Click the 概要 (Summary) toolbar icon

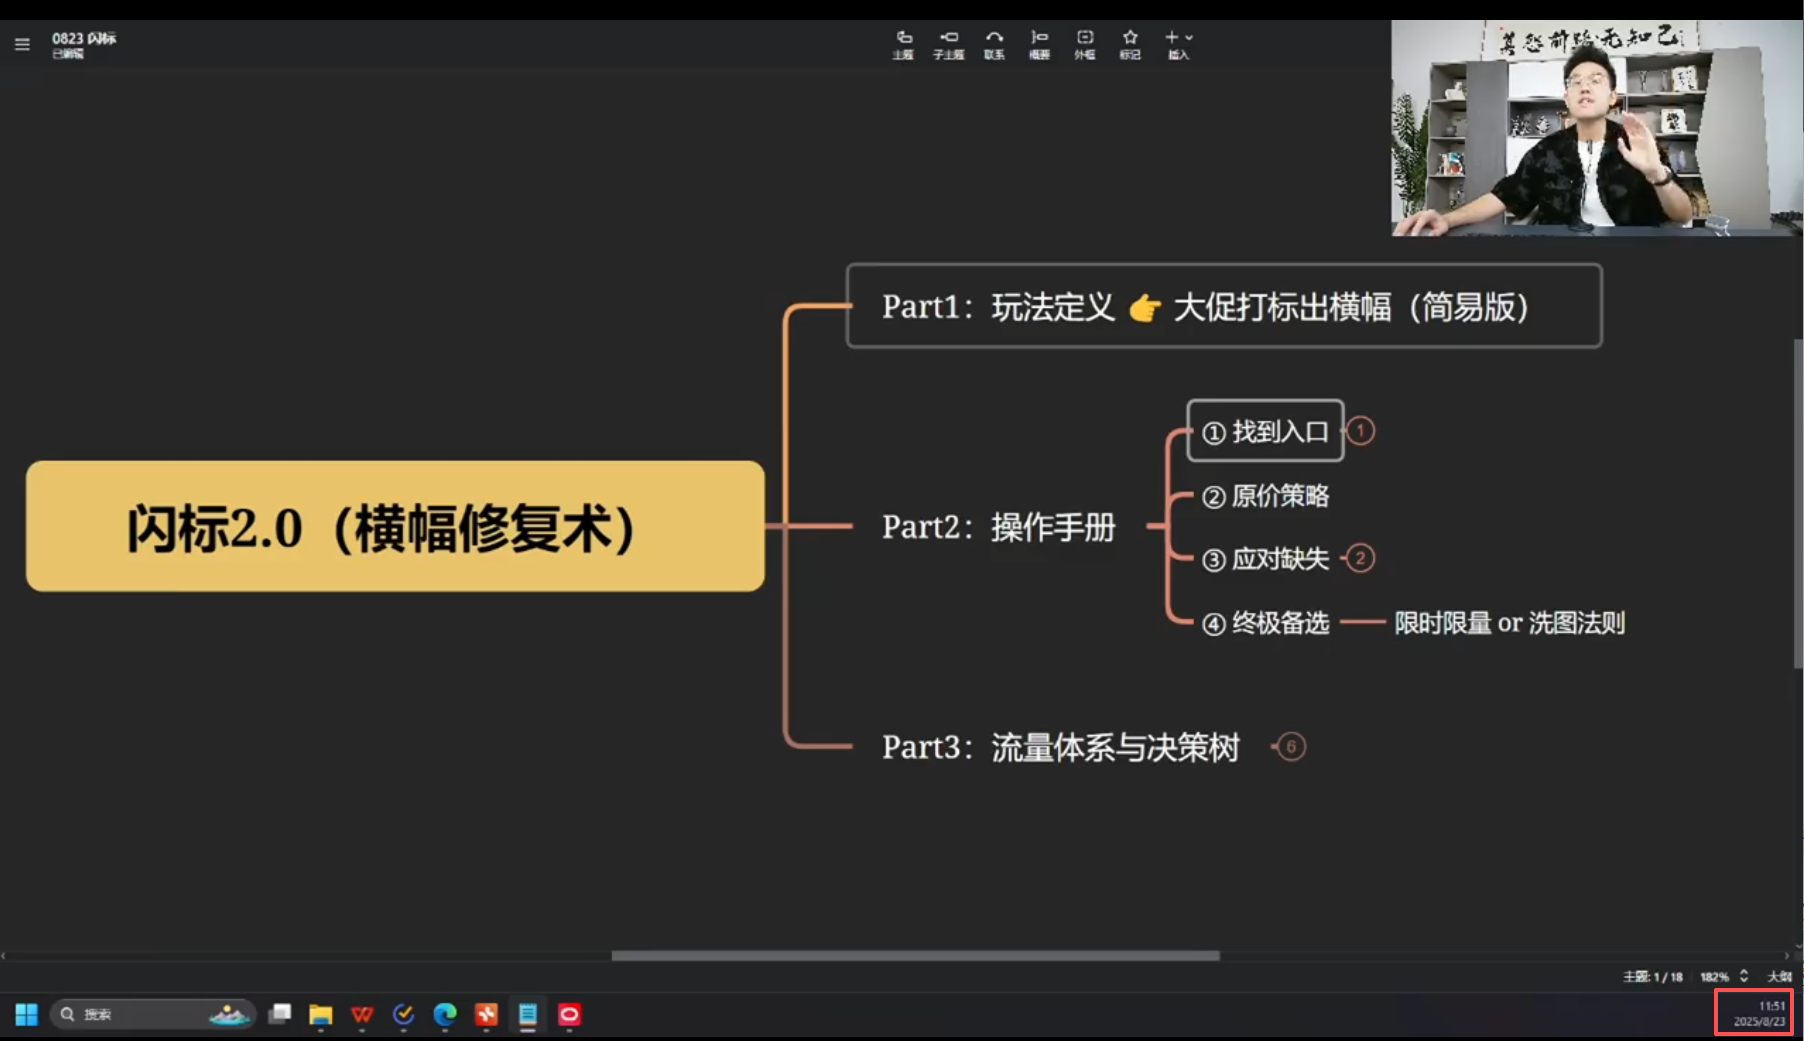click(x=1039, y=44)
